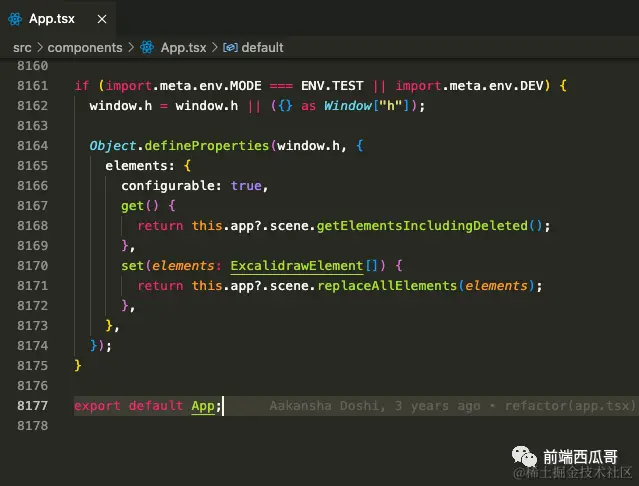Click line number 8161 in gutter

[33, 86]
